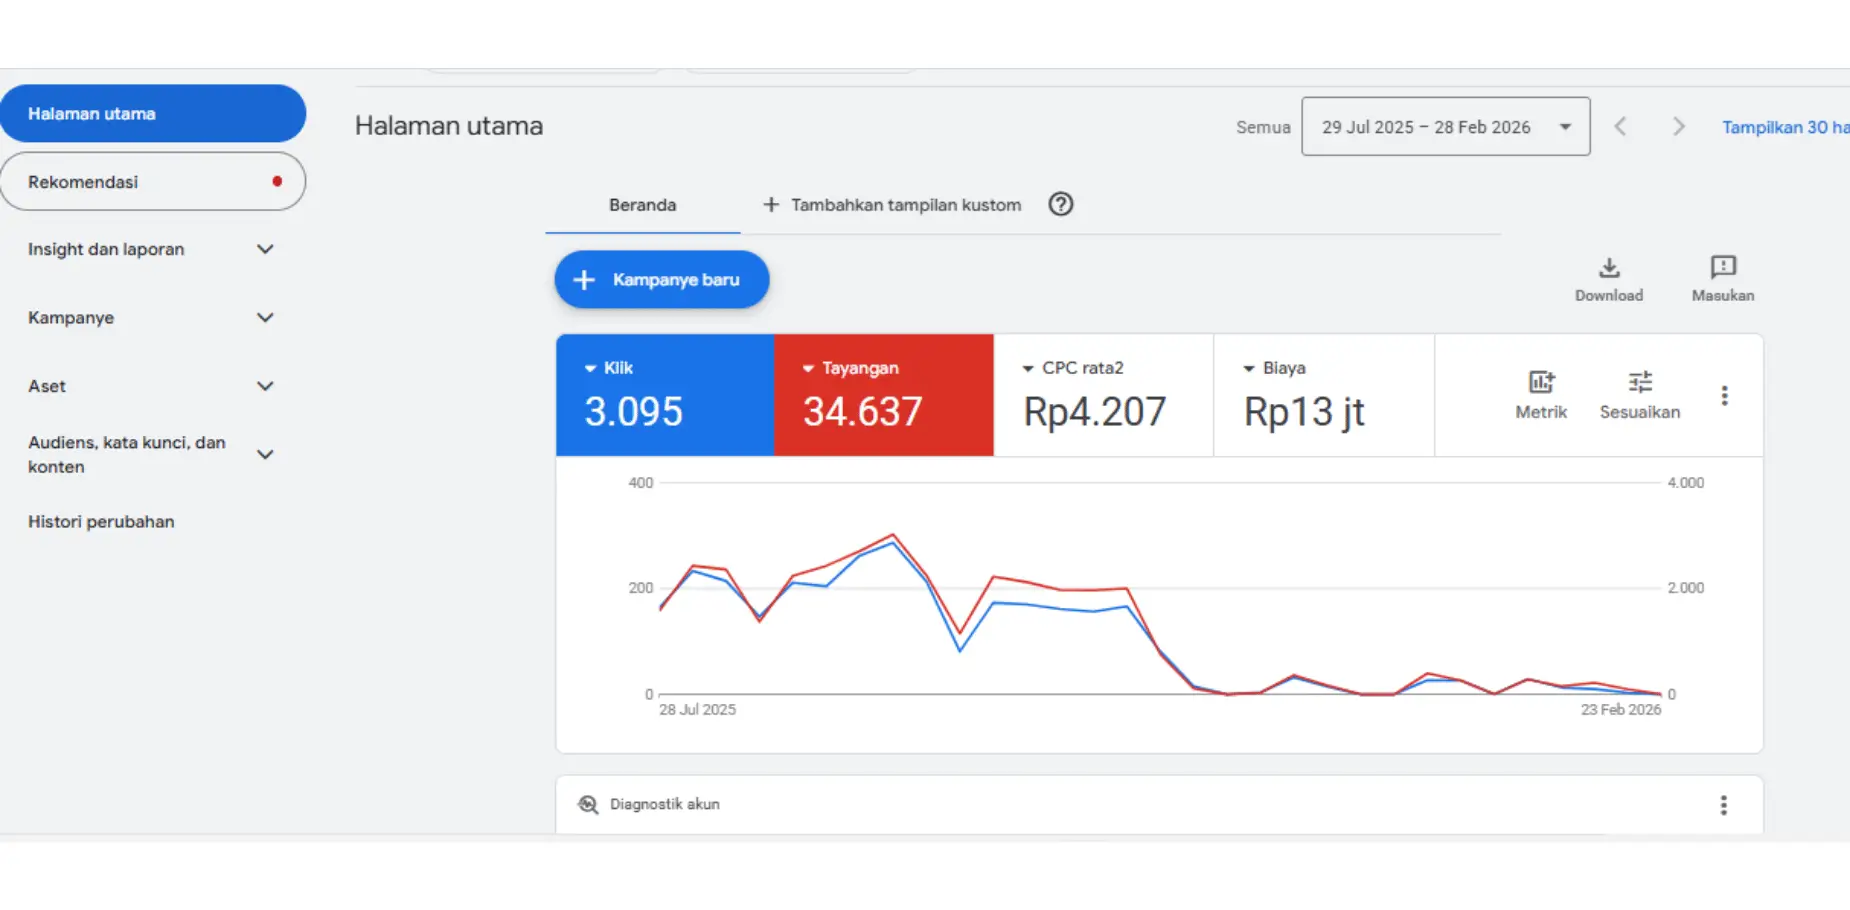The height and width of the screenshot is (910, 1850).
Task: Open the Metrik chart icon
Action: pyautogui.click(x=1540, y=383)
